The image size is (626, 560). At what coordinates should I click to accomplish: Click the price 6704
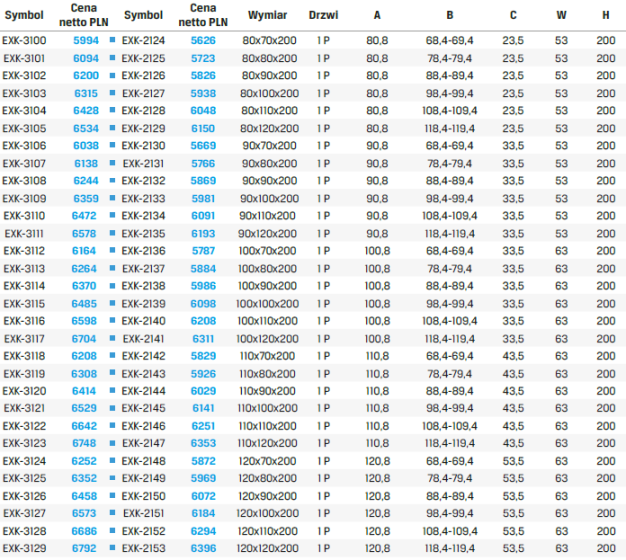pos(84,339)
